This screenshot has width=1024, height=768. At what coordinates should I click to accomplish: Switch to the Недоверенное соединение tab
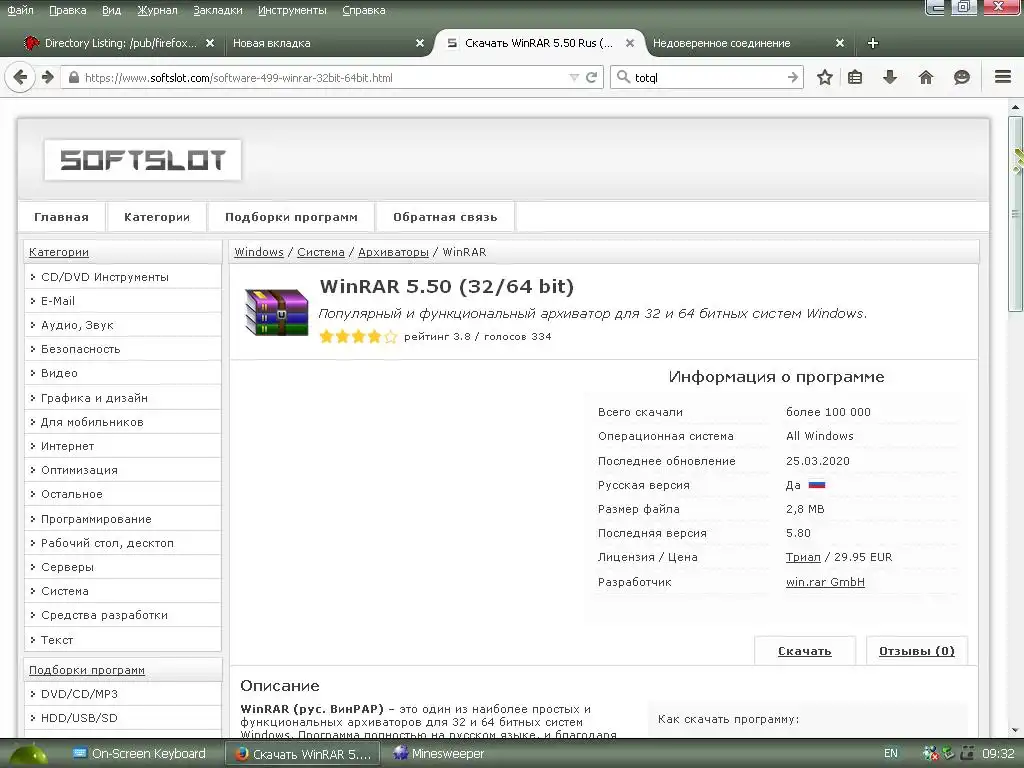click(744, 43)
